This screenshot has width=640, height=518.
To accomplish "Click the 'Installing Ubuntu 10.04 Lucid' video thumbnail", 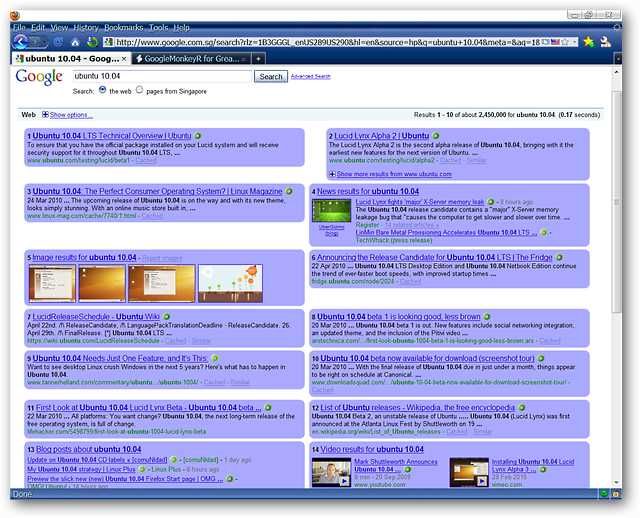I will point(469,472).
